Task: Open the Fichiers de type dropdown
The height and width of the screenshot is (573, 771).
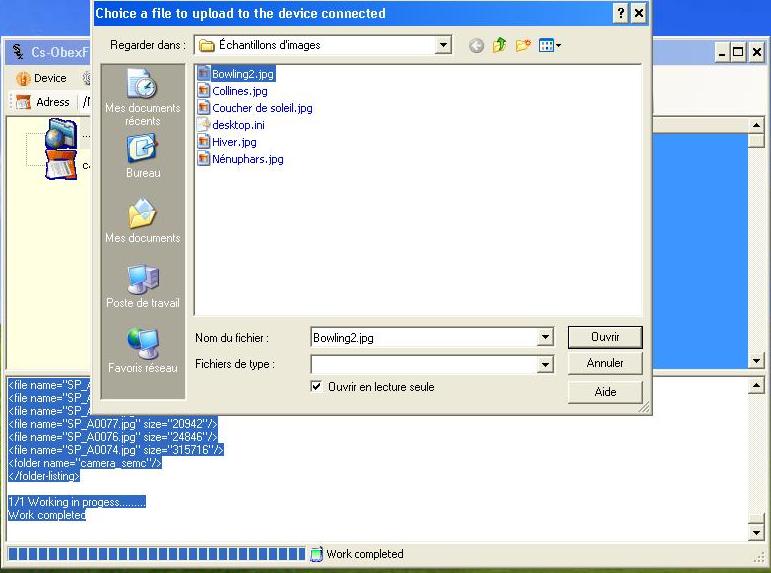Action: [545, 365]
